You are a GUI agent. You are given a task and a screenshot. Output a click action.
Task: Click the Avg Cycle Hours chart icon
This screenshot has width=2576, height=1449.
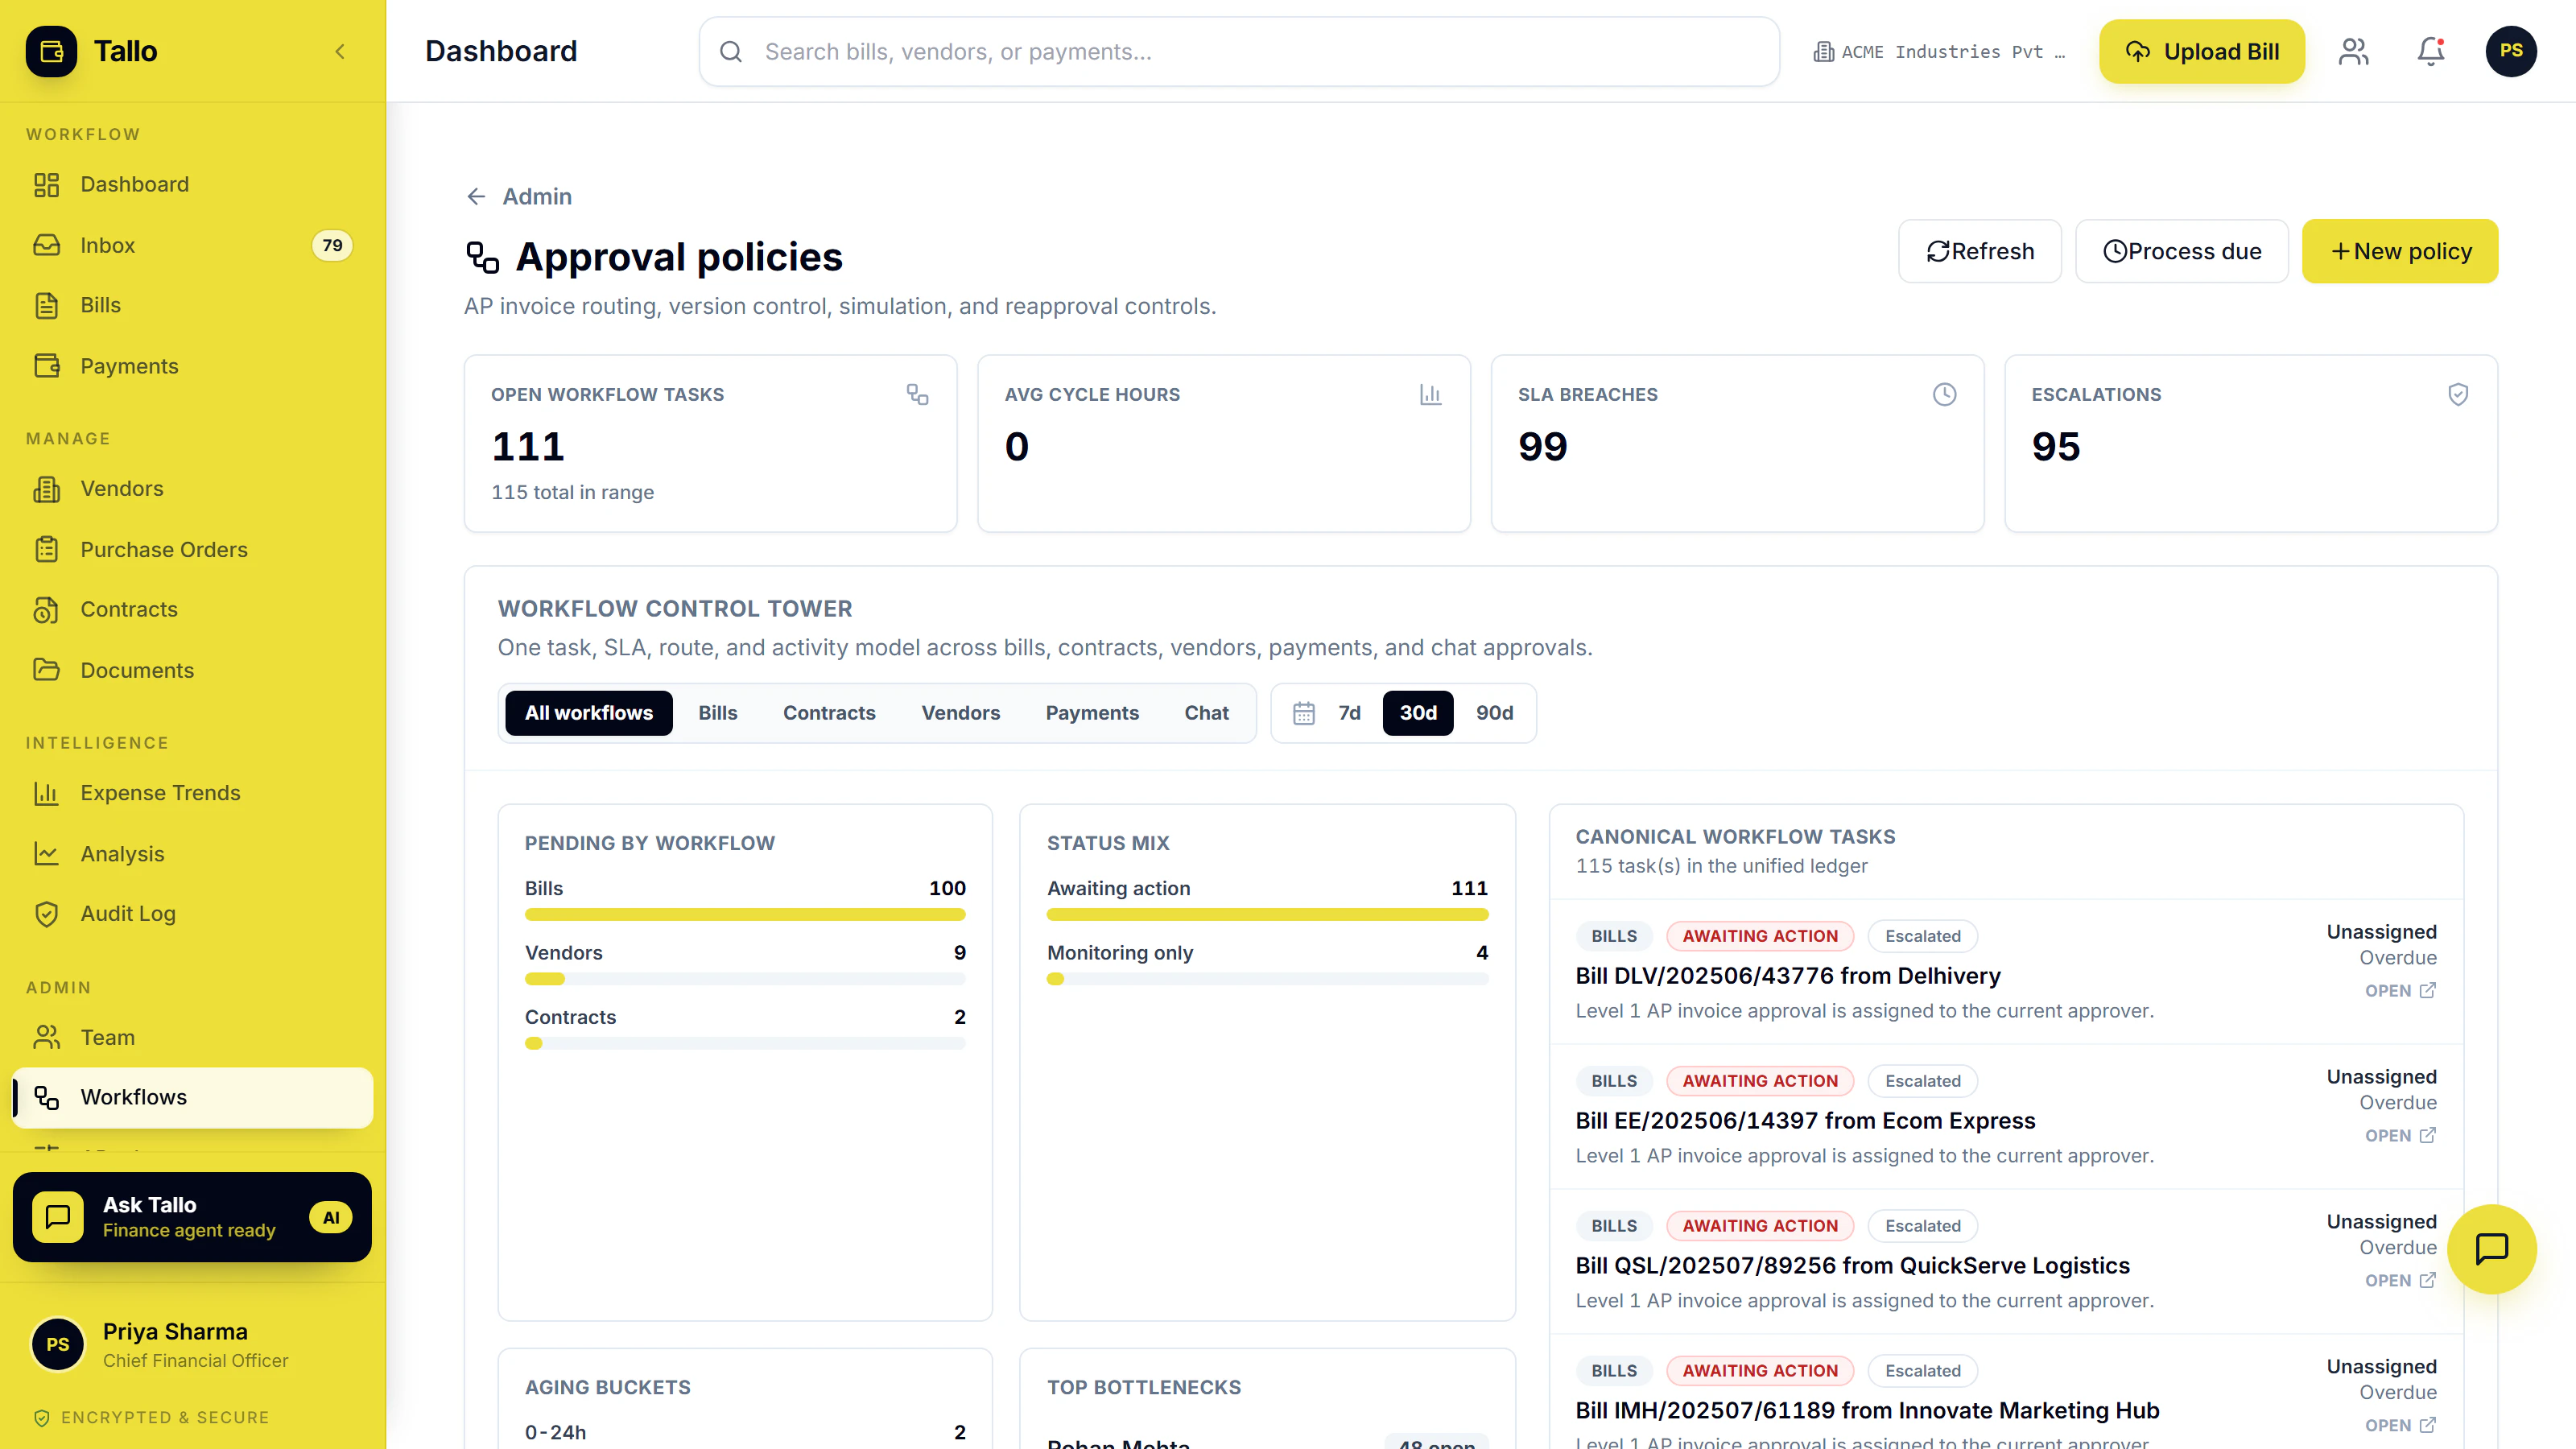coord(1431,394)
